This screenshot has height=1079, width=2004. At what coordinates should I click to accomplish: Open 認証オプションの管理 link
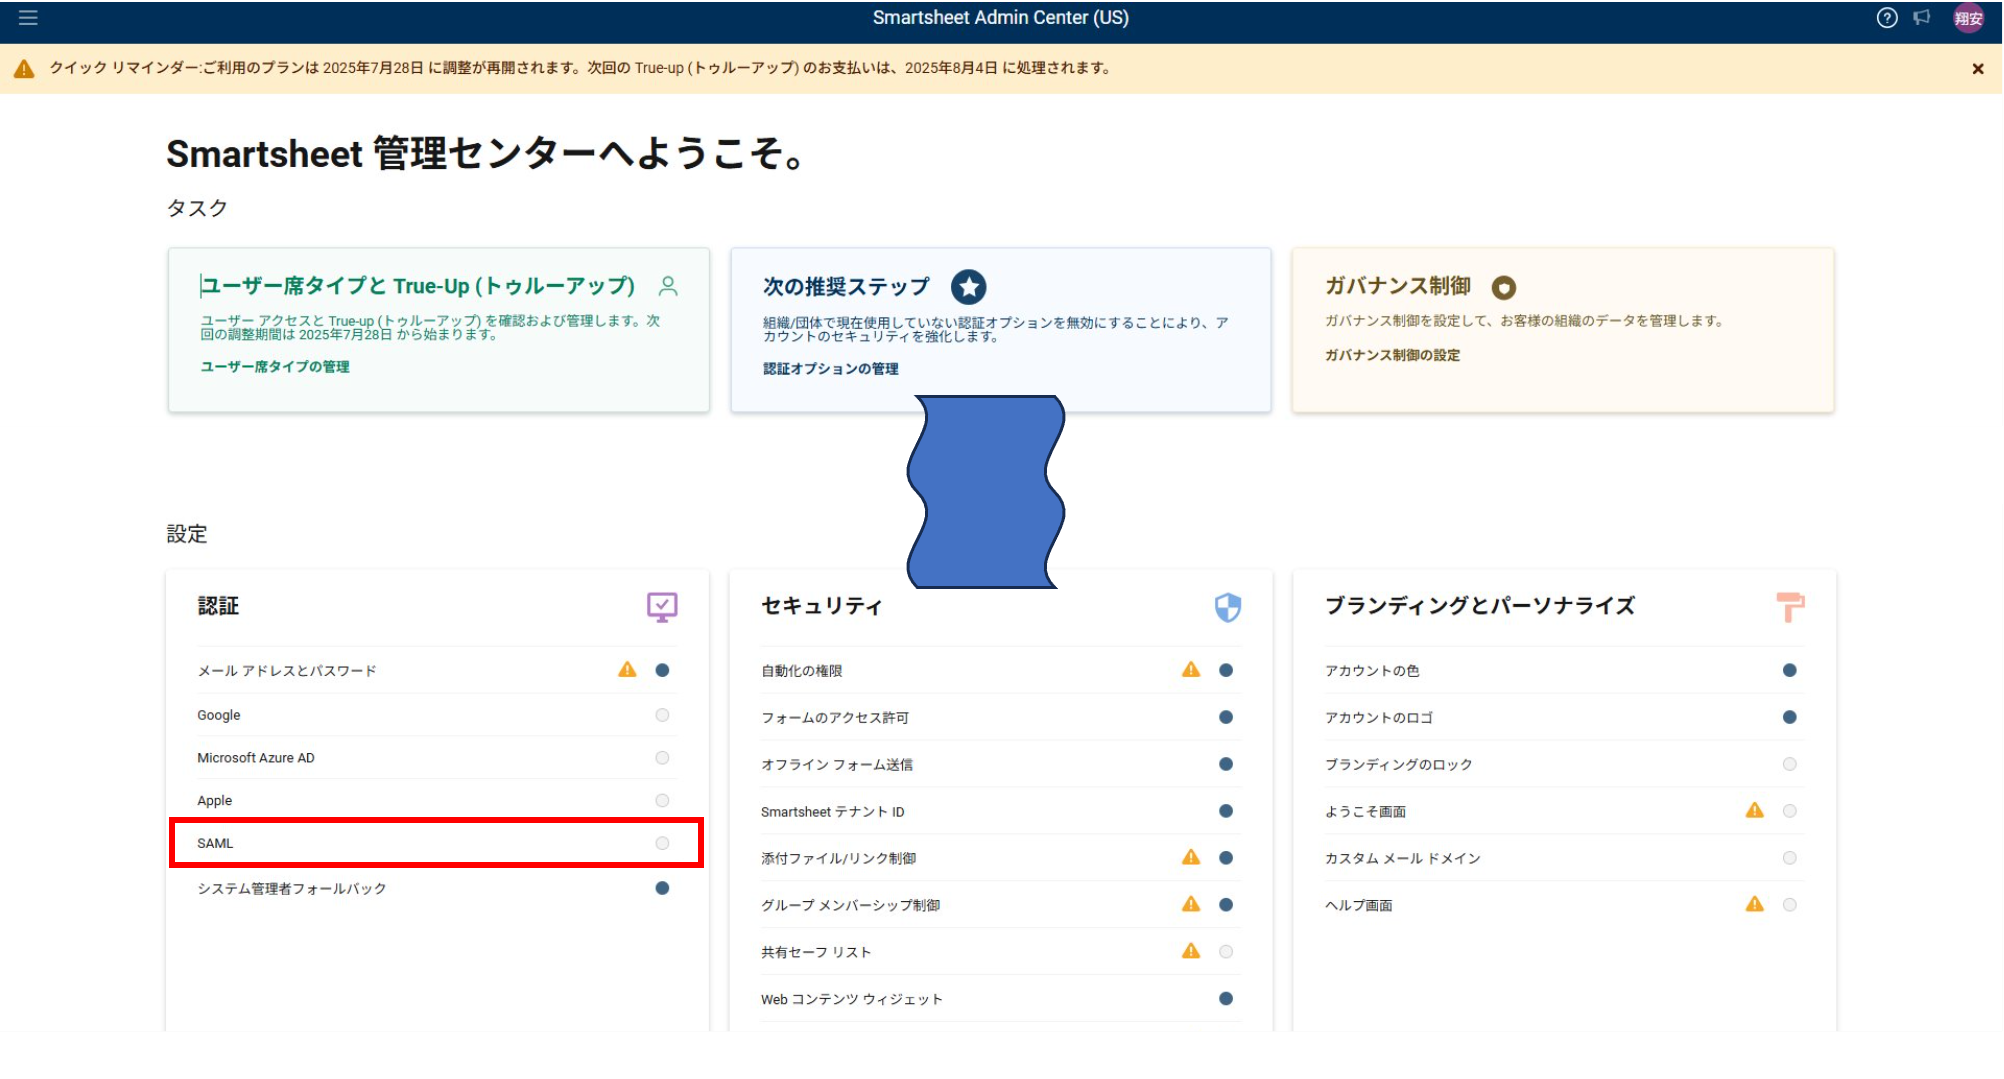(830, 369)
